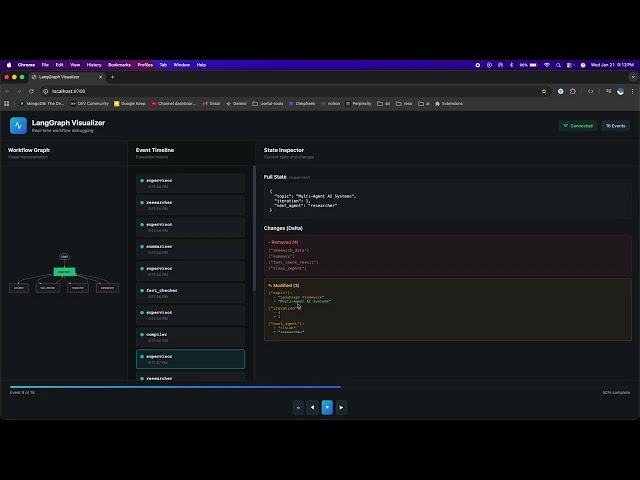Viewport: 640px width, 480px height.
Task: Click the battery status icon
Action: point(533,65)
